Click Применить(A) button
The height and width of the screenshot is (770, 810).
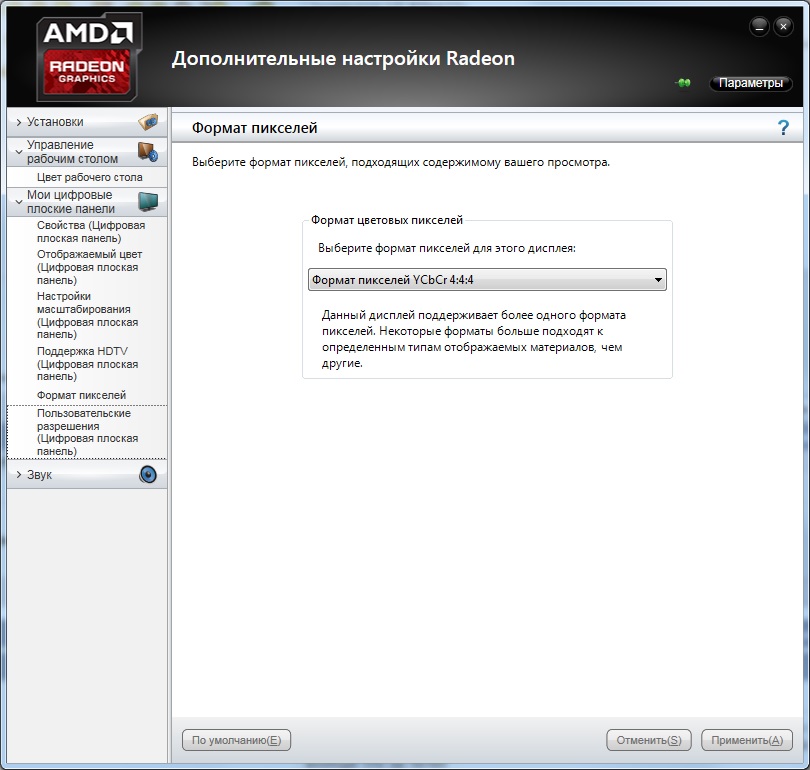point(747,740)
